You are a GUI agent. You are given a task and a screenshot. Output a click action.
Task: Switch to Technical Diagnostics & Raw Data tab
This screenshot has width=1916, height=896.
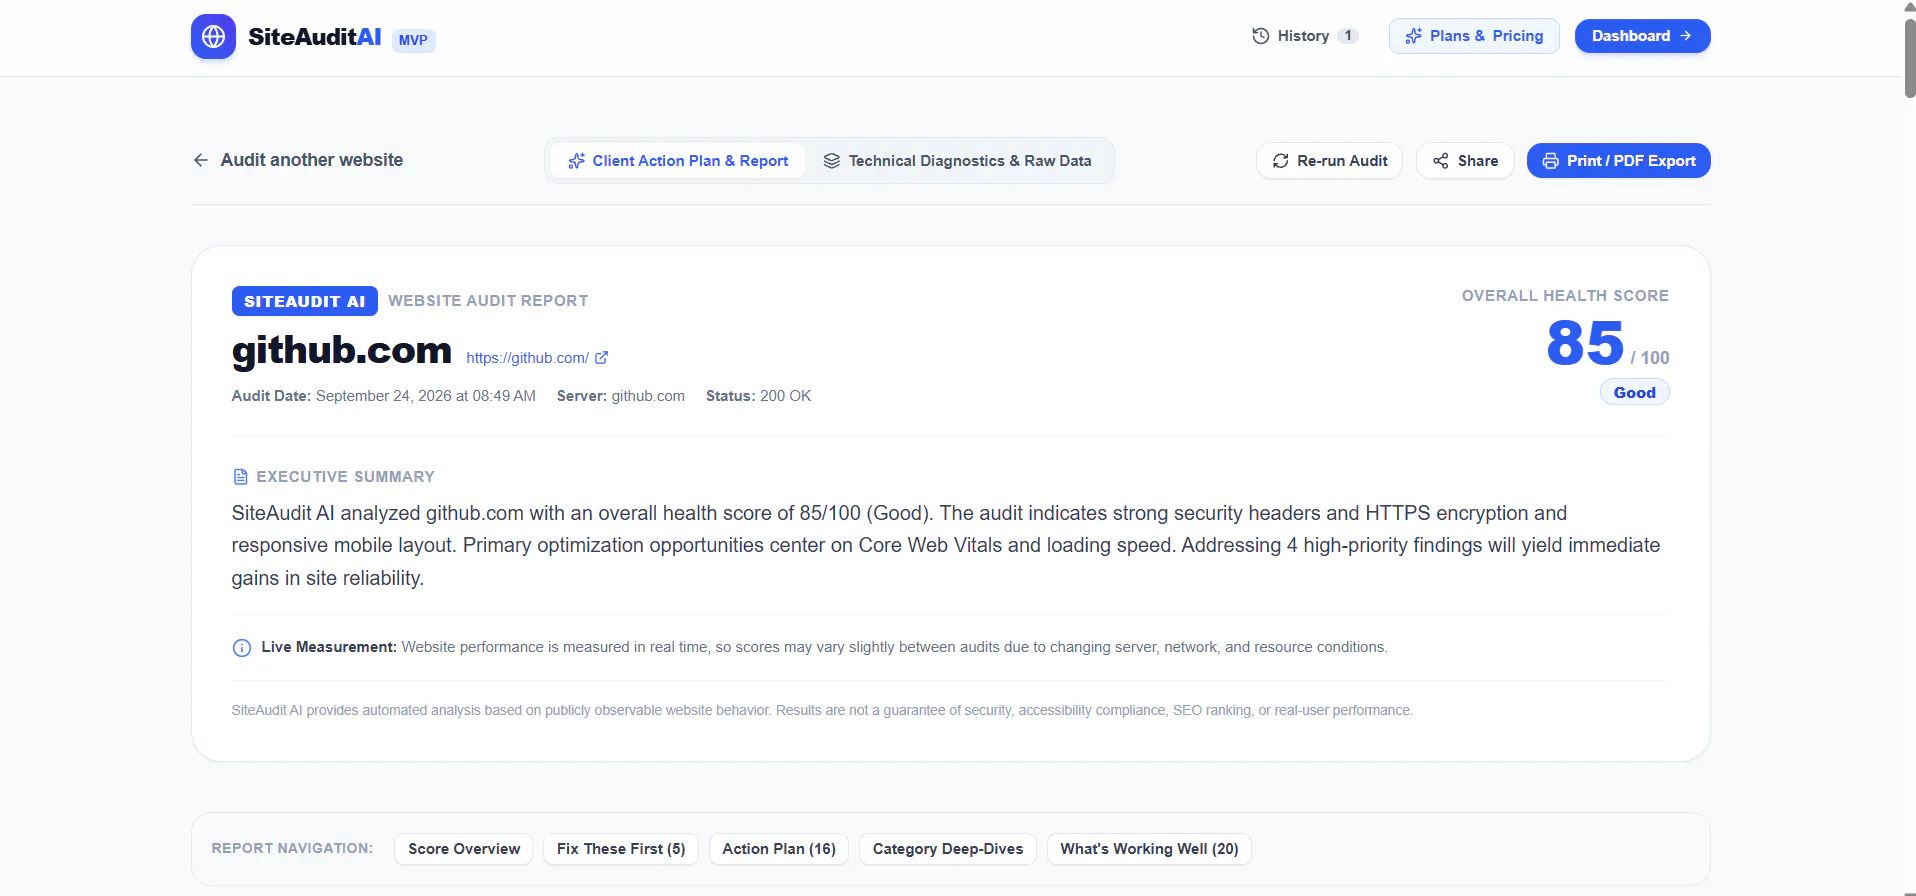pos(957,161)
